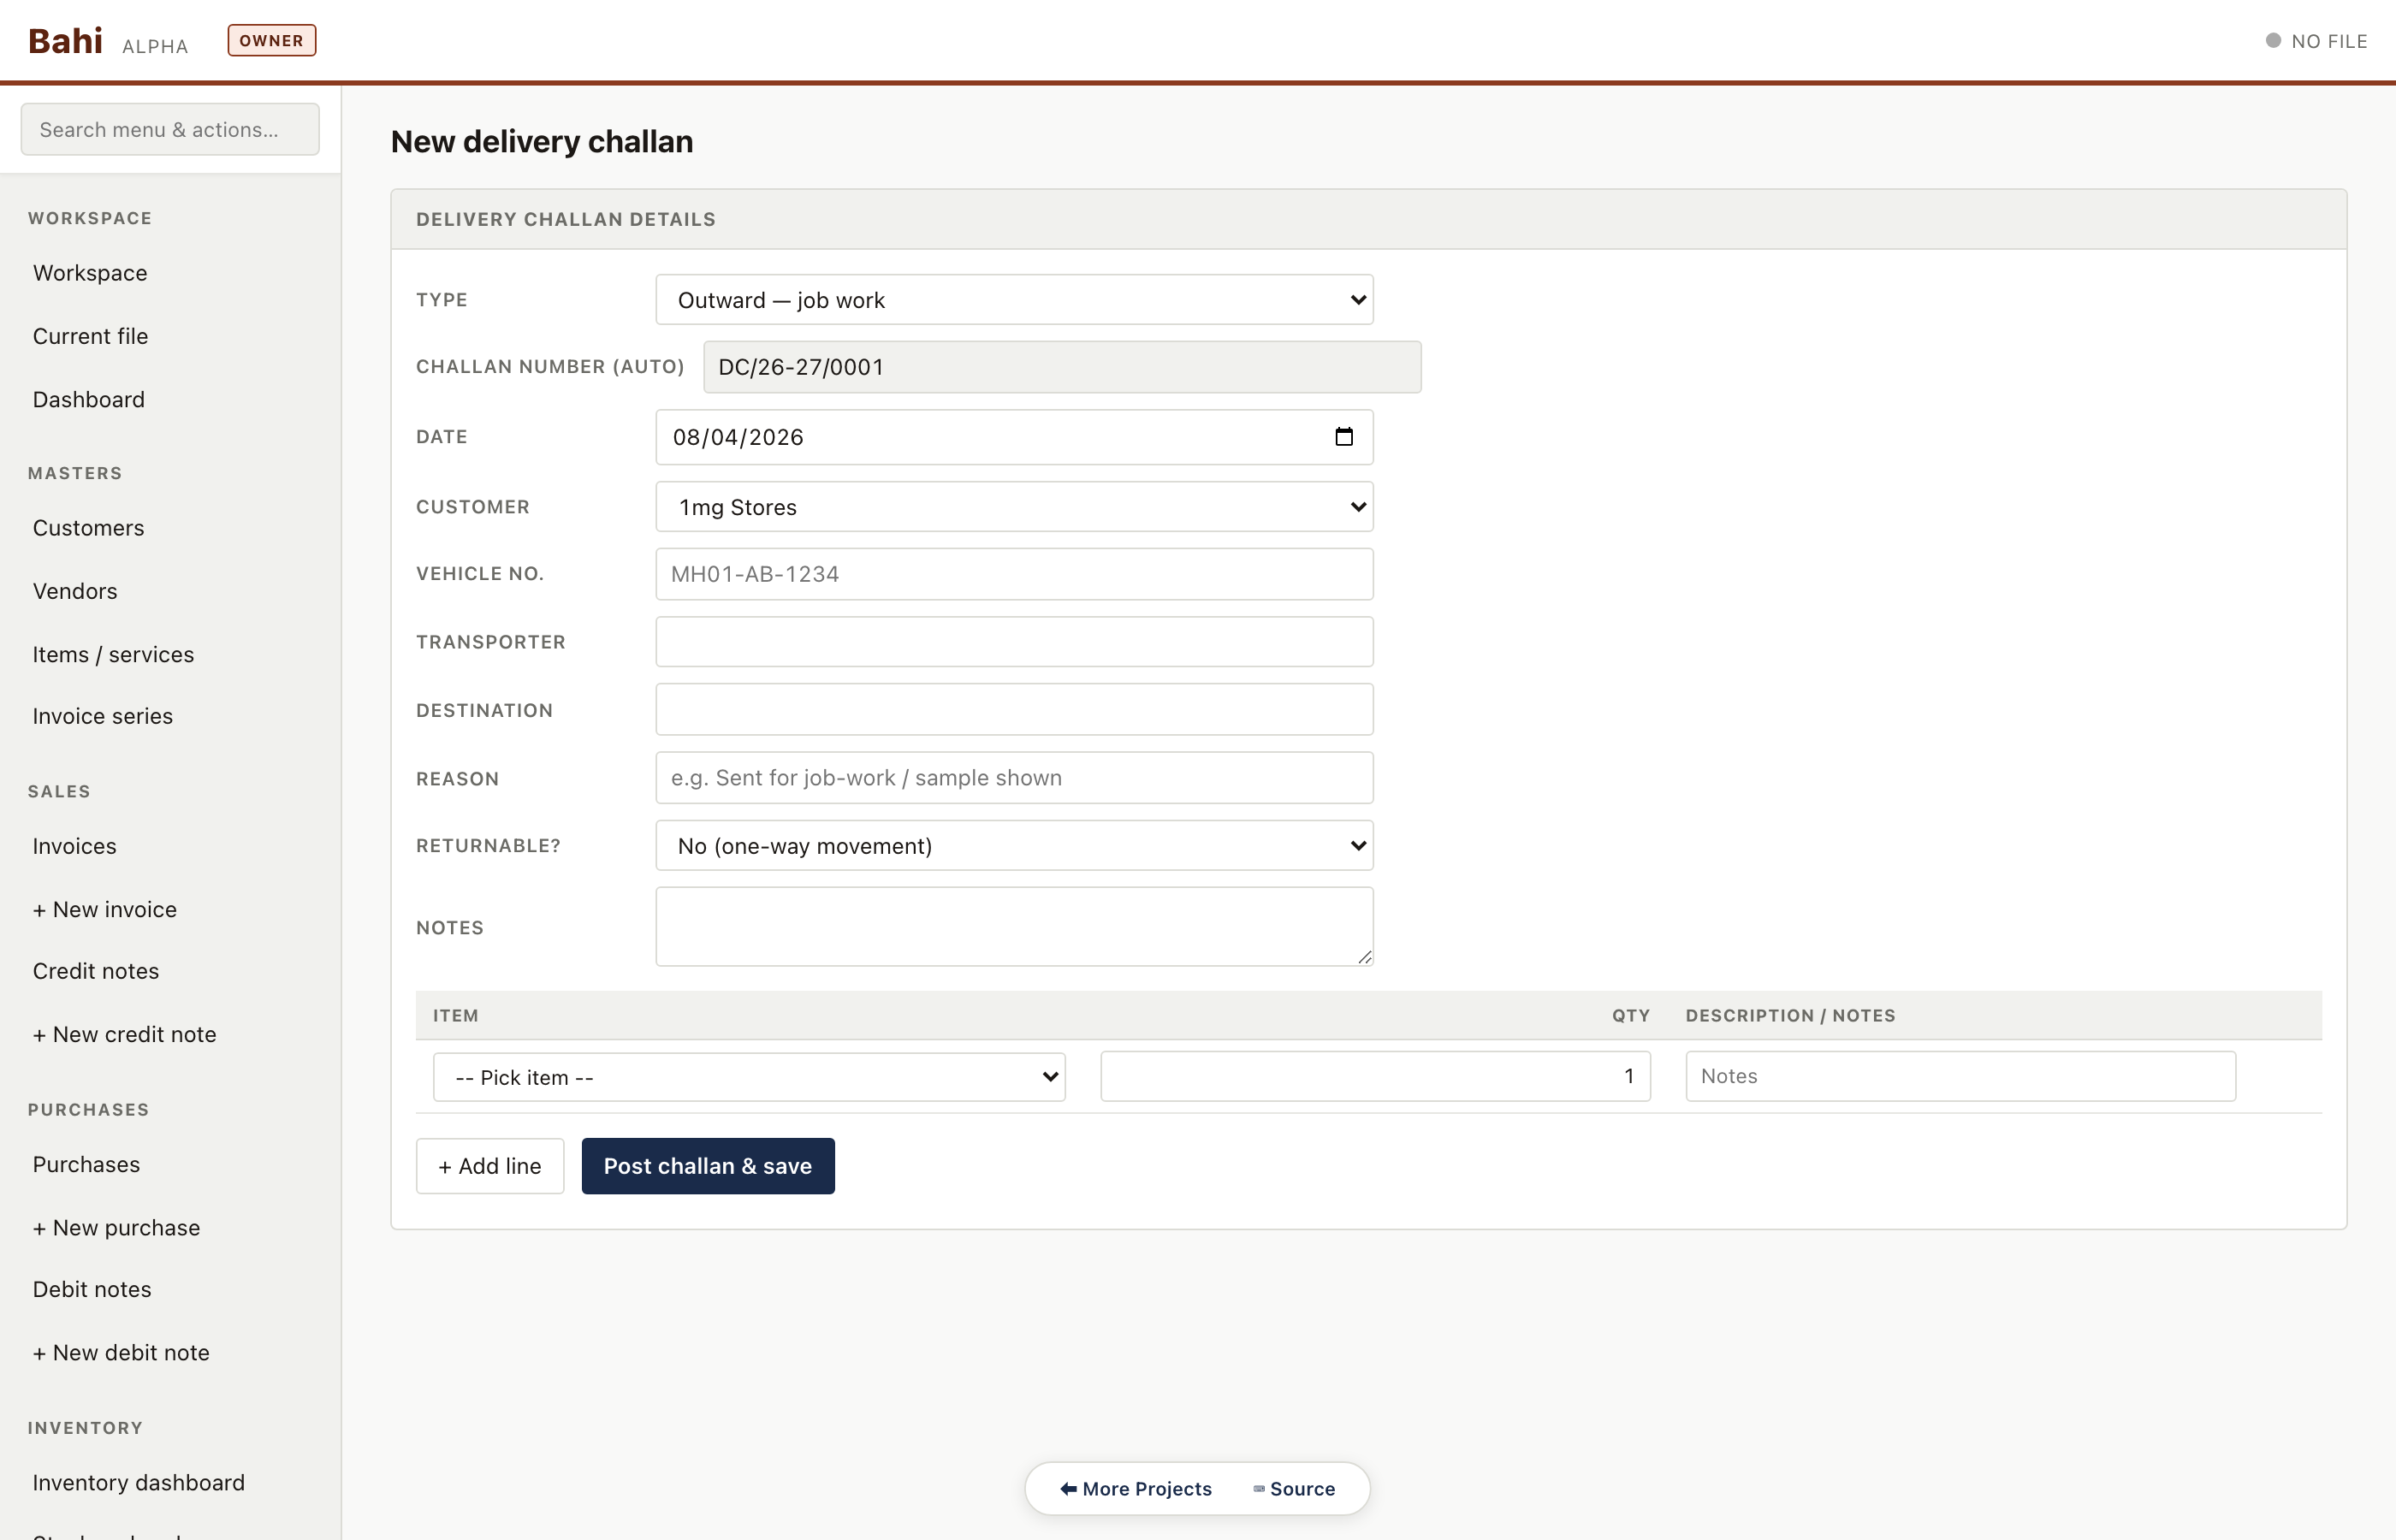Open Customers in sidebar
Image resolution: width=2396 pixels, height=1540 pixels.
coord(88,528)
